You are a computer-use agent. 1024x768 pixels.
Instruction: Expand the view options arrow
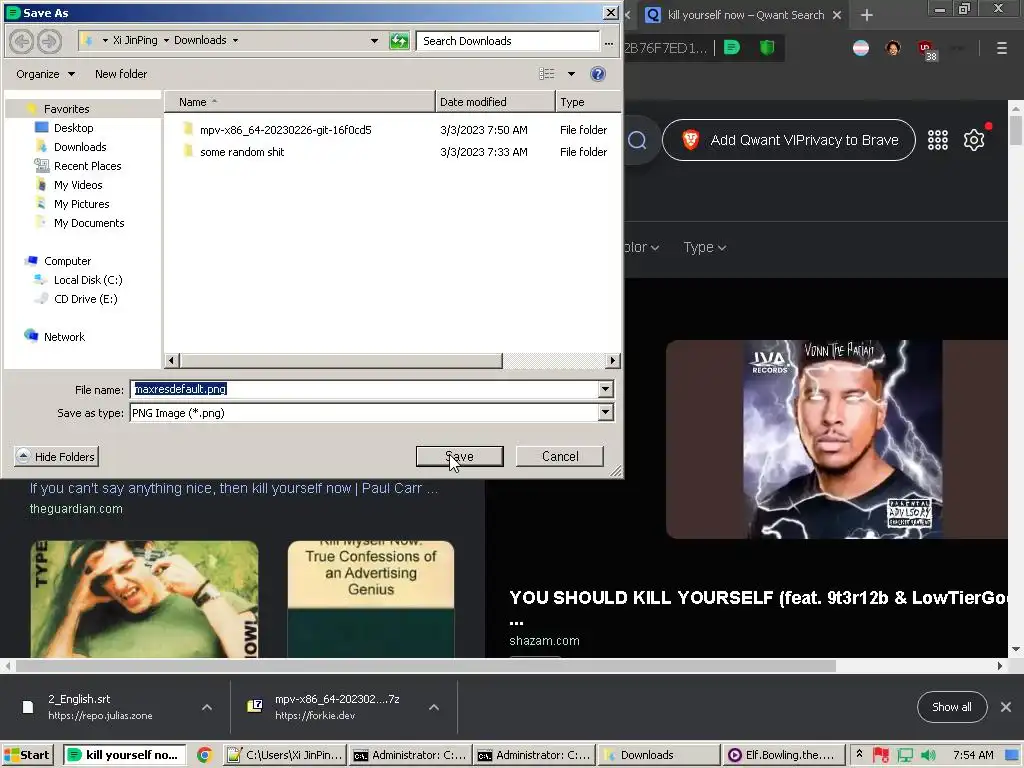point(571,74)
